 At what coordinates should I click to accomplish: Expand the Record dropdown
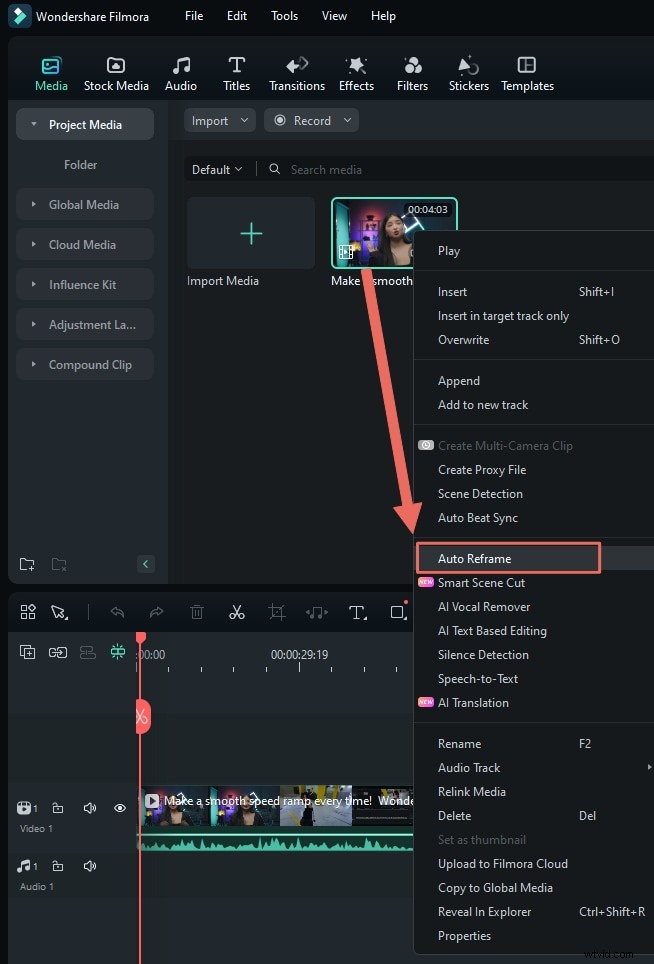coord(311,121)
